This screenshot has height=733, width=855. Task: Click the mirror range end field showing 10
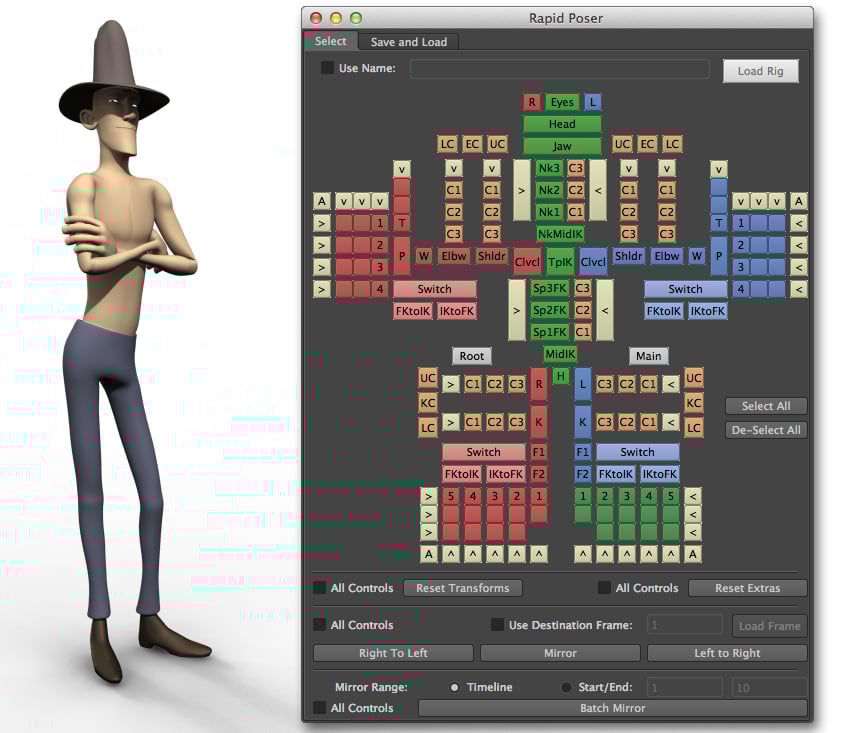point(769,687)
